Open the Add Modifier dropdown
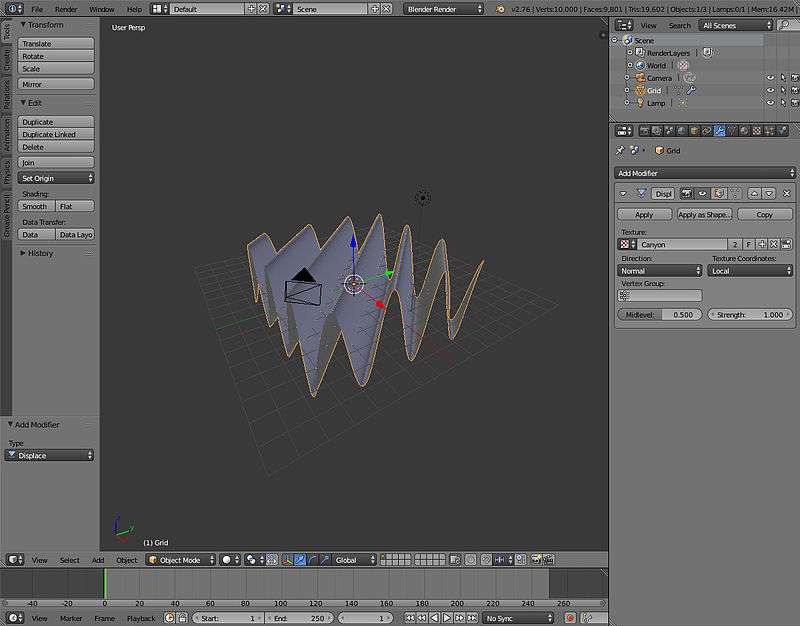Screen dimensions: 800x626 (x=705, y=173)
